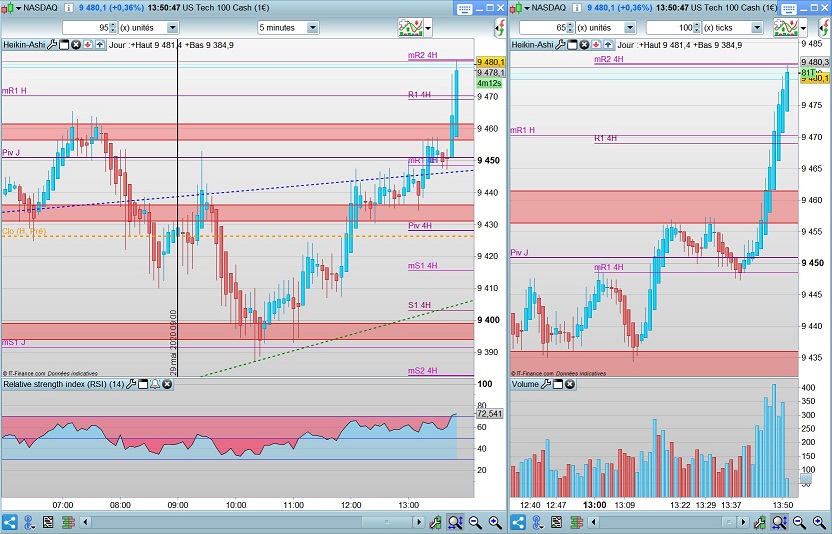Toggle the RSI panel window icon
The image size is (832, 534).
pos(143,384)
